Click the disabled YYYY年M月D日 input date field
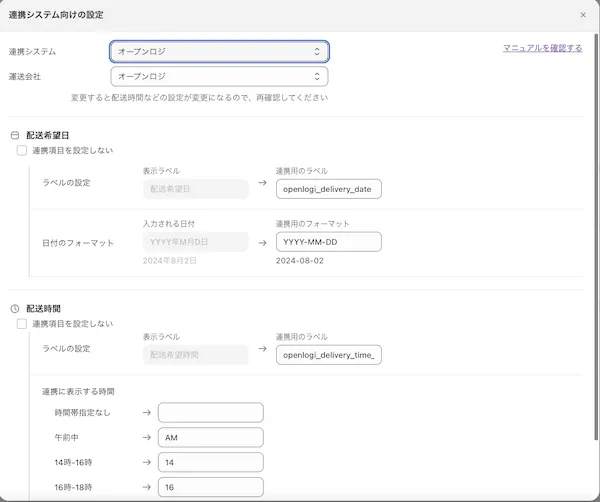The height and width of the screenshot is (502, 600). [x=196, y=242]
